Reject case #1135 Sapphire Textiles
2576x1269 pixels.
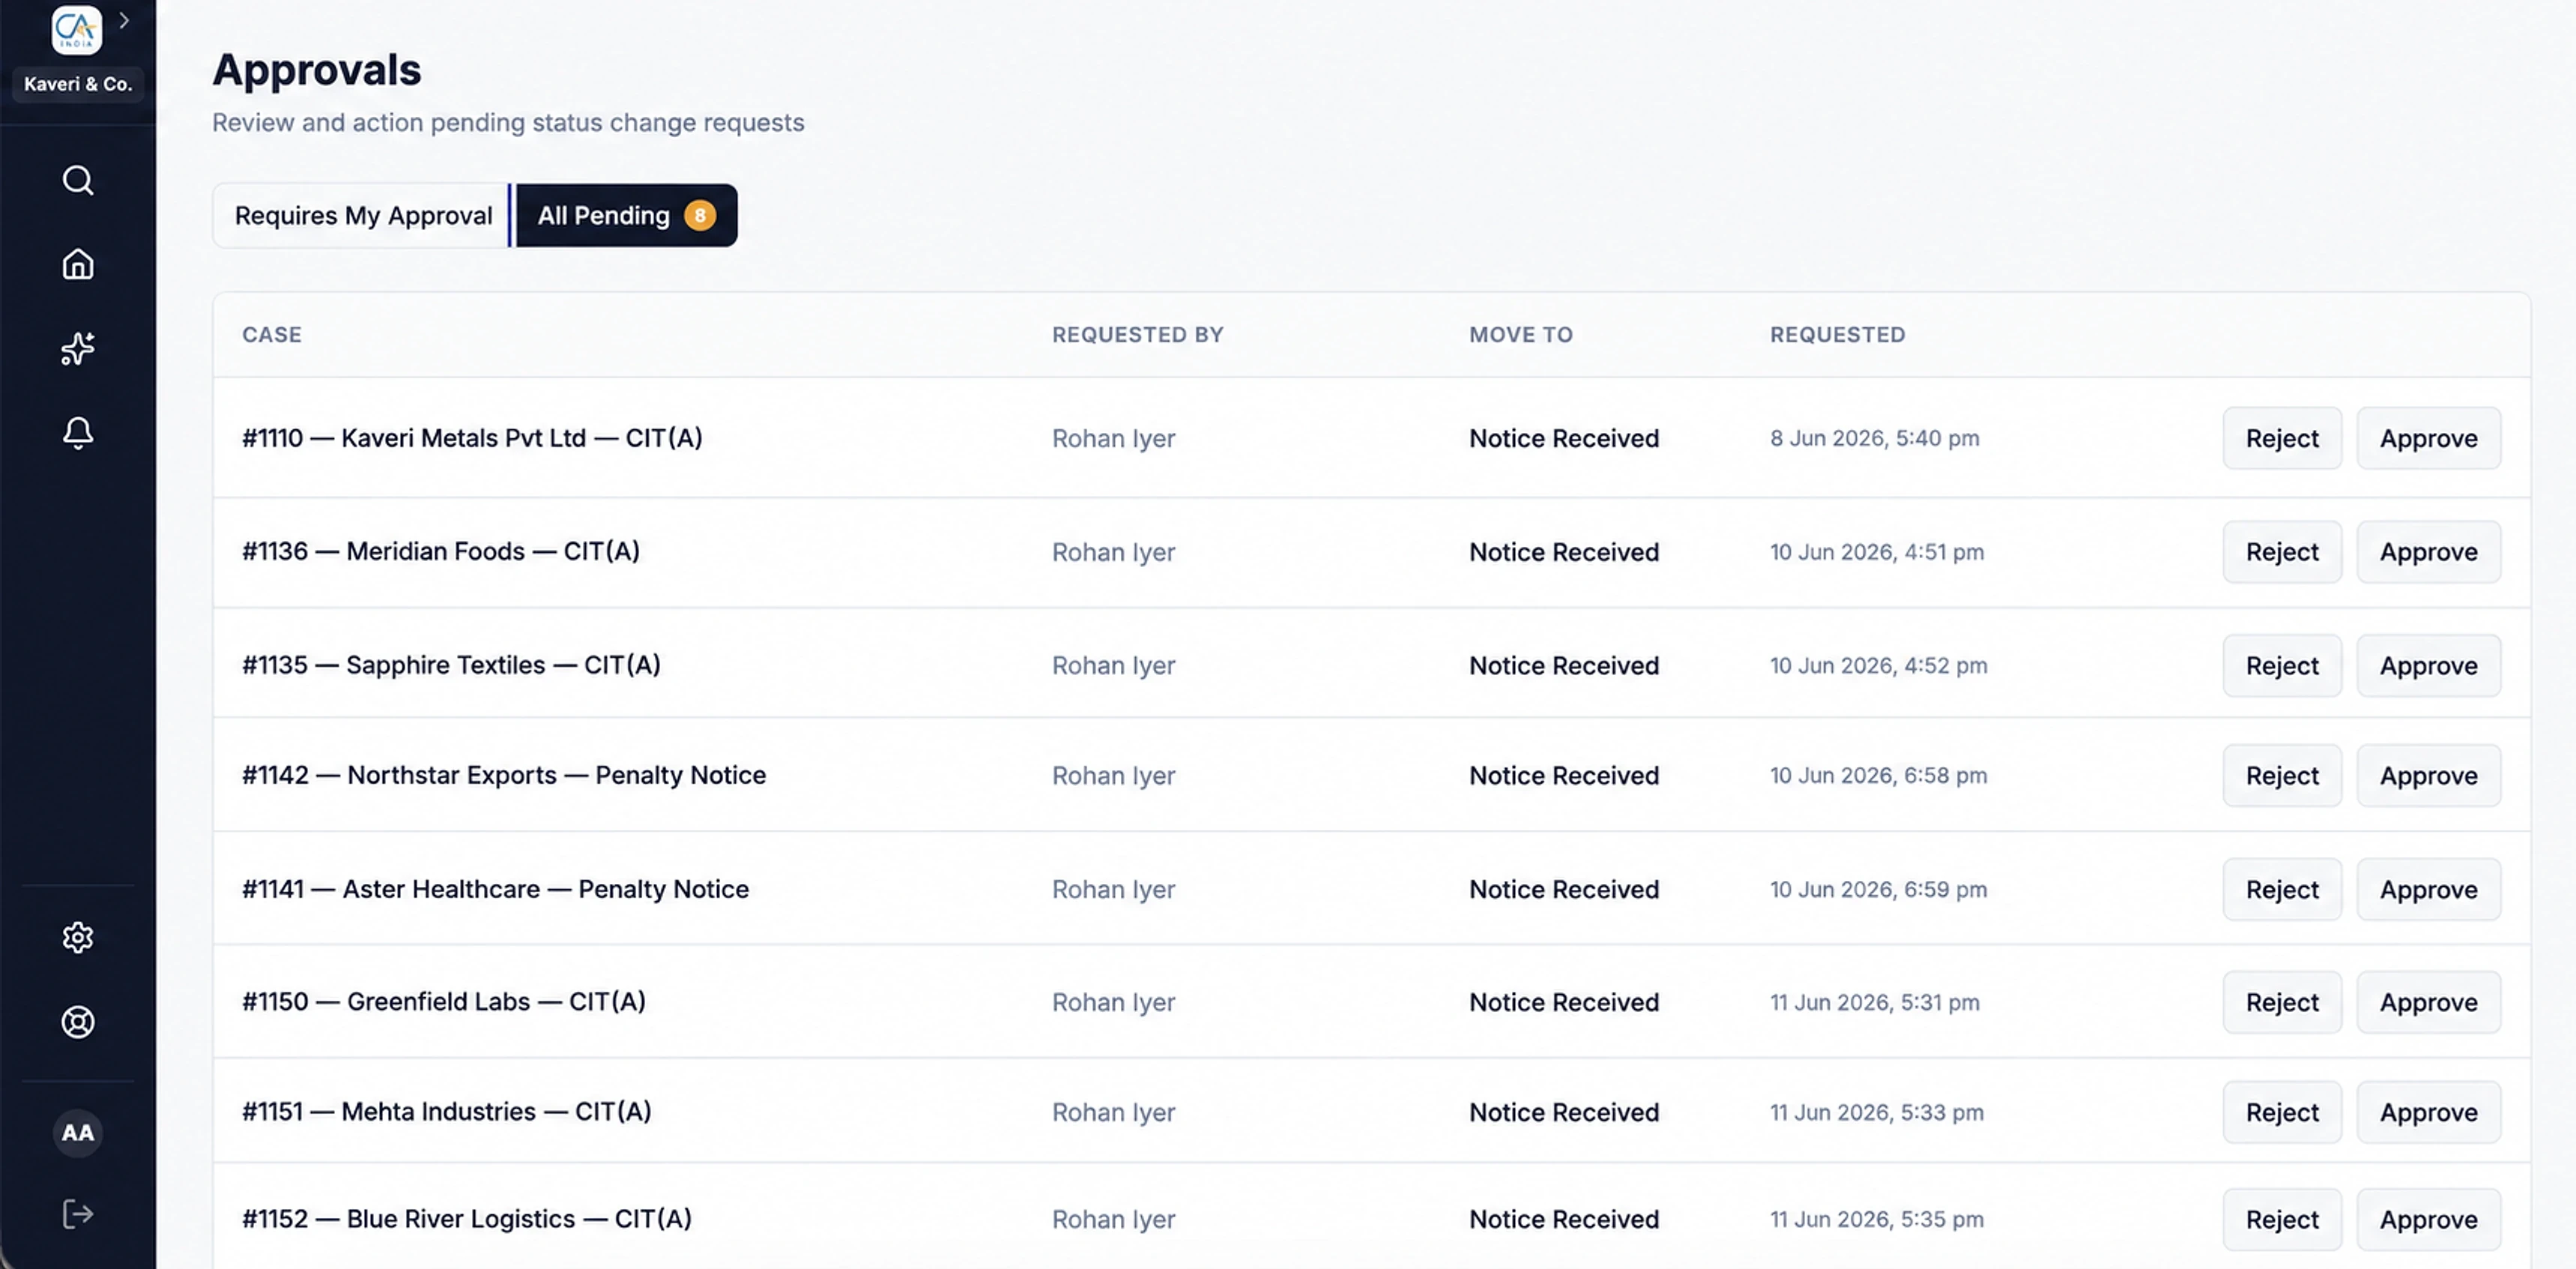pyautogui.click(x=2282, y=666)
